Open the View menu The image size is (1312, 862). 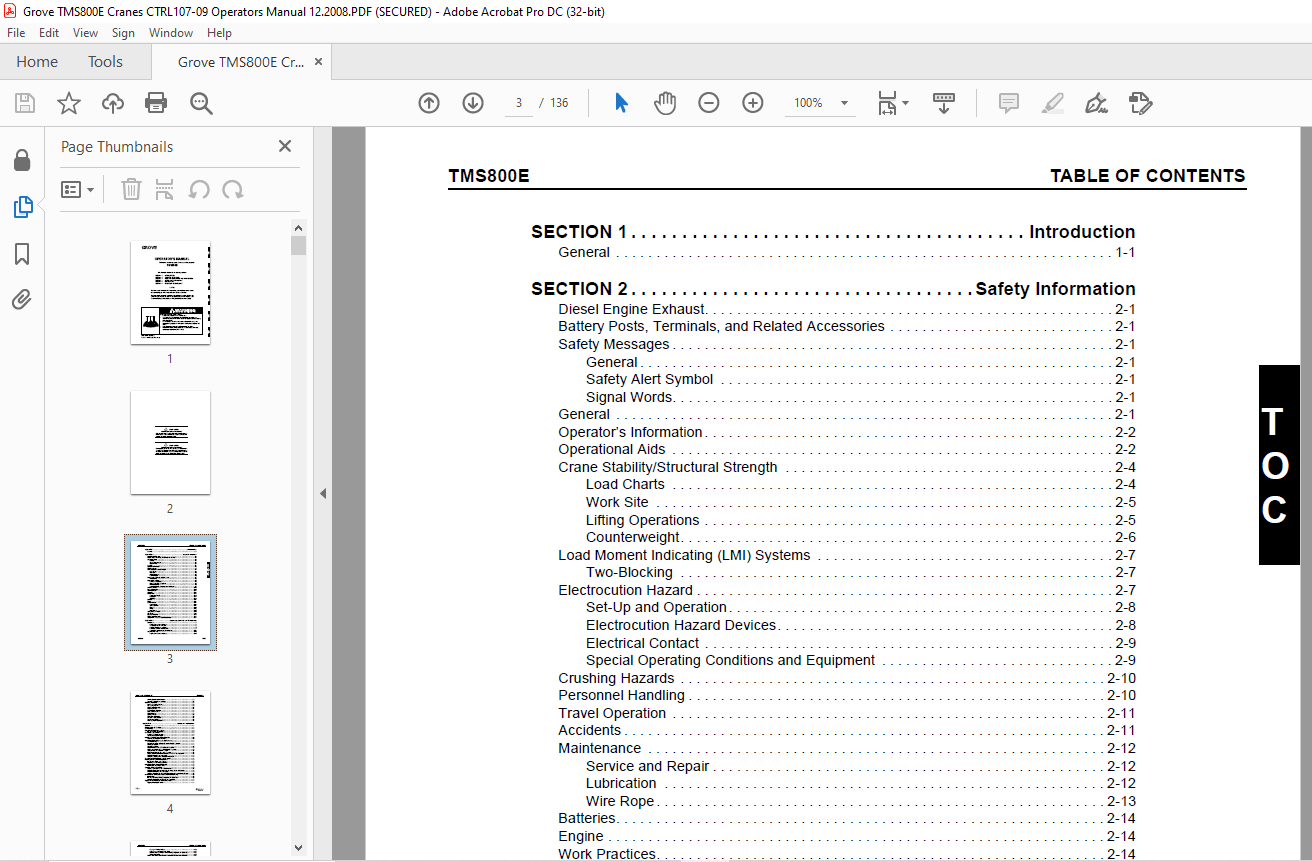tap(85, 33)
